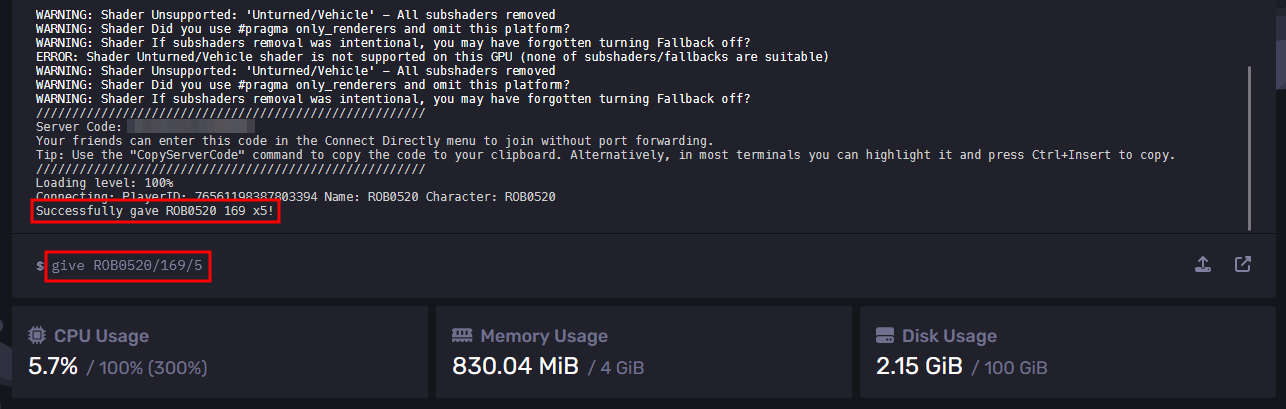
Task: Click the 'Loading level: 100%' console line
Action: [x=104, y=183]
